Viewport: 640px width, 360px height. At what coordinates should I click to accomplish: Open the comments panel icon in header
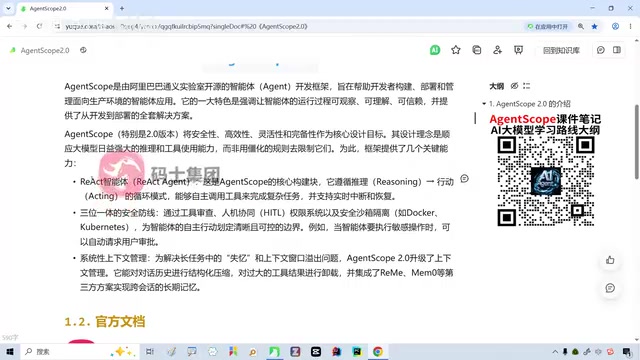pos(600,50)
